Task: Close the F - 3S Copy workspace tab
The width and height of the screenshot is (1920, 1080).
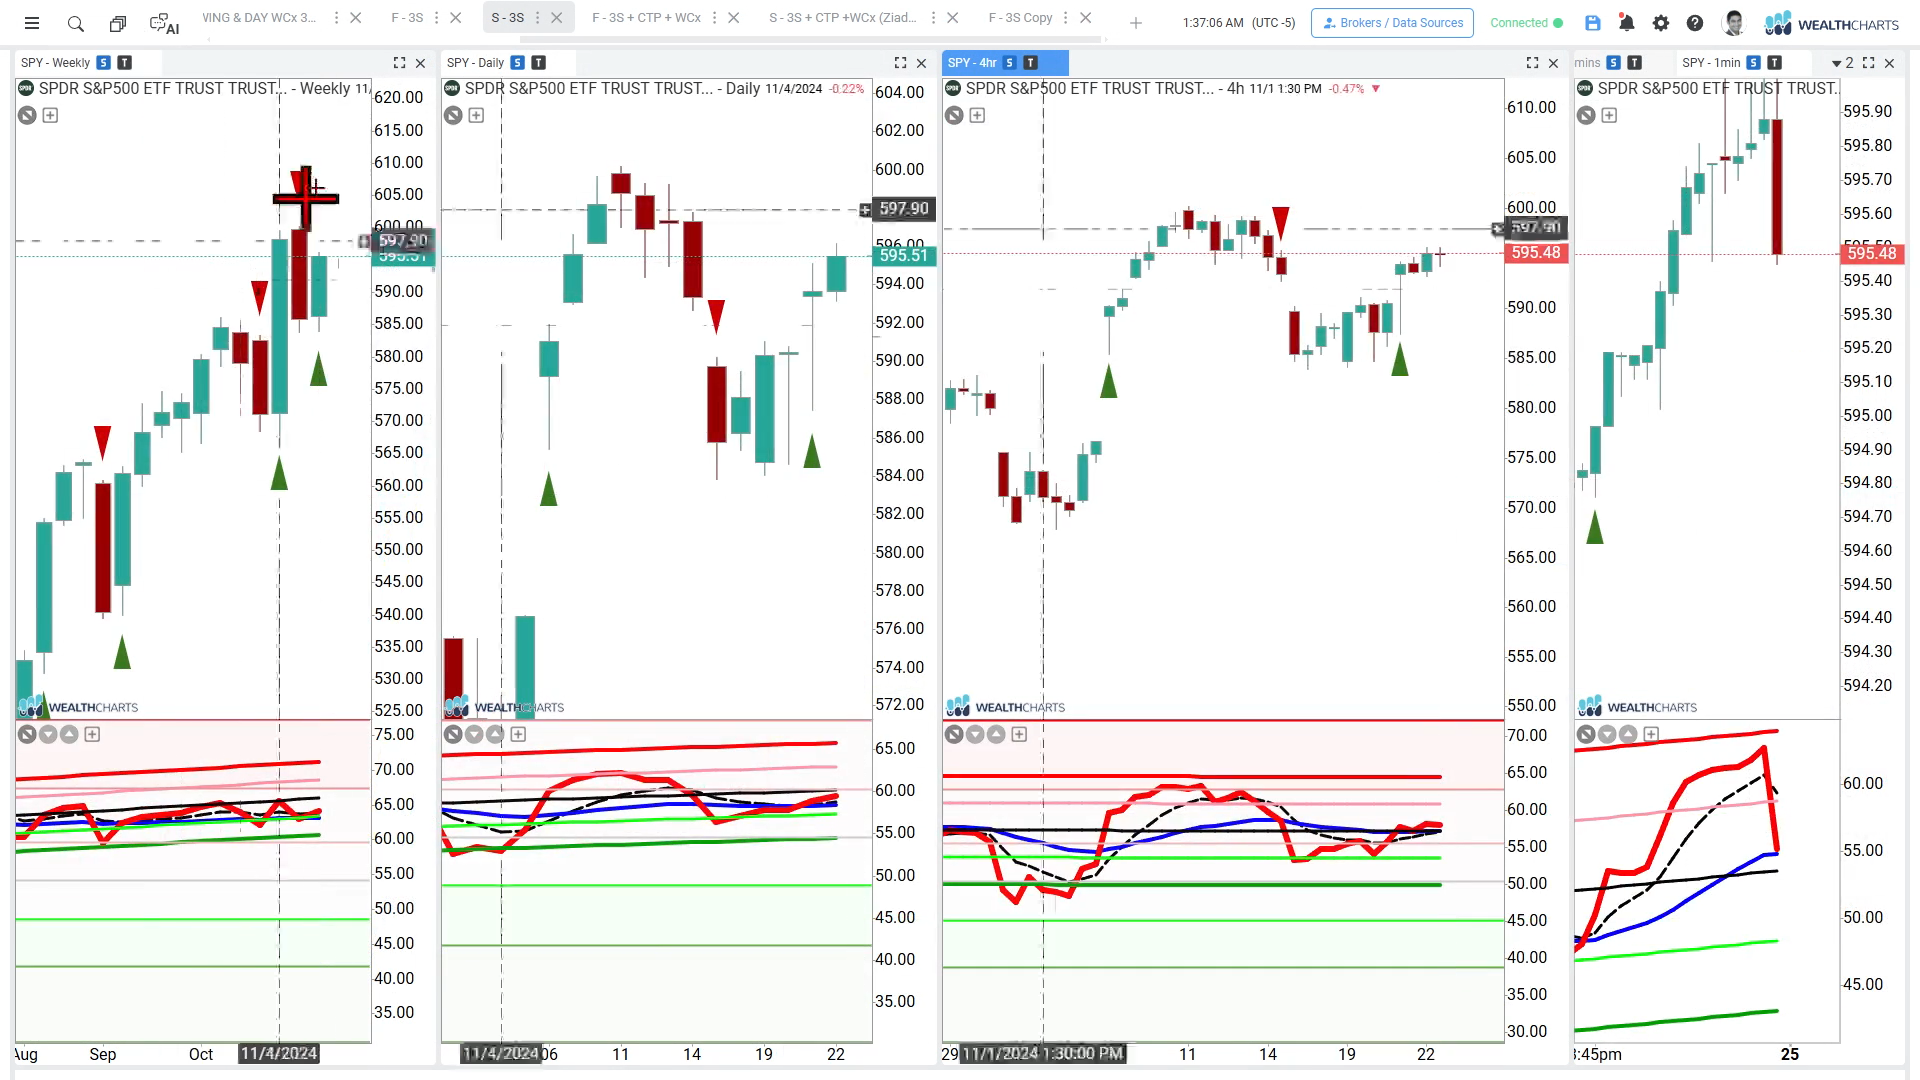Action: 1086,18
